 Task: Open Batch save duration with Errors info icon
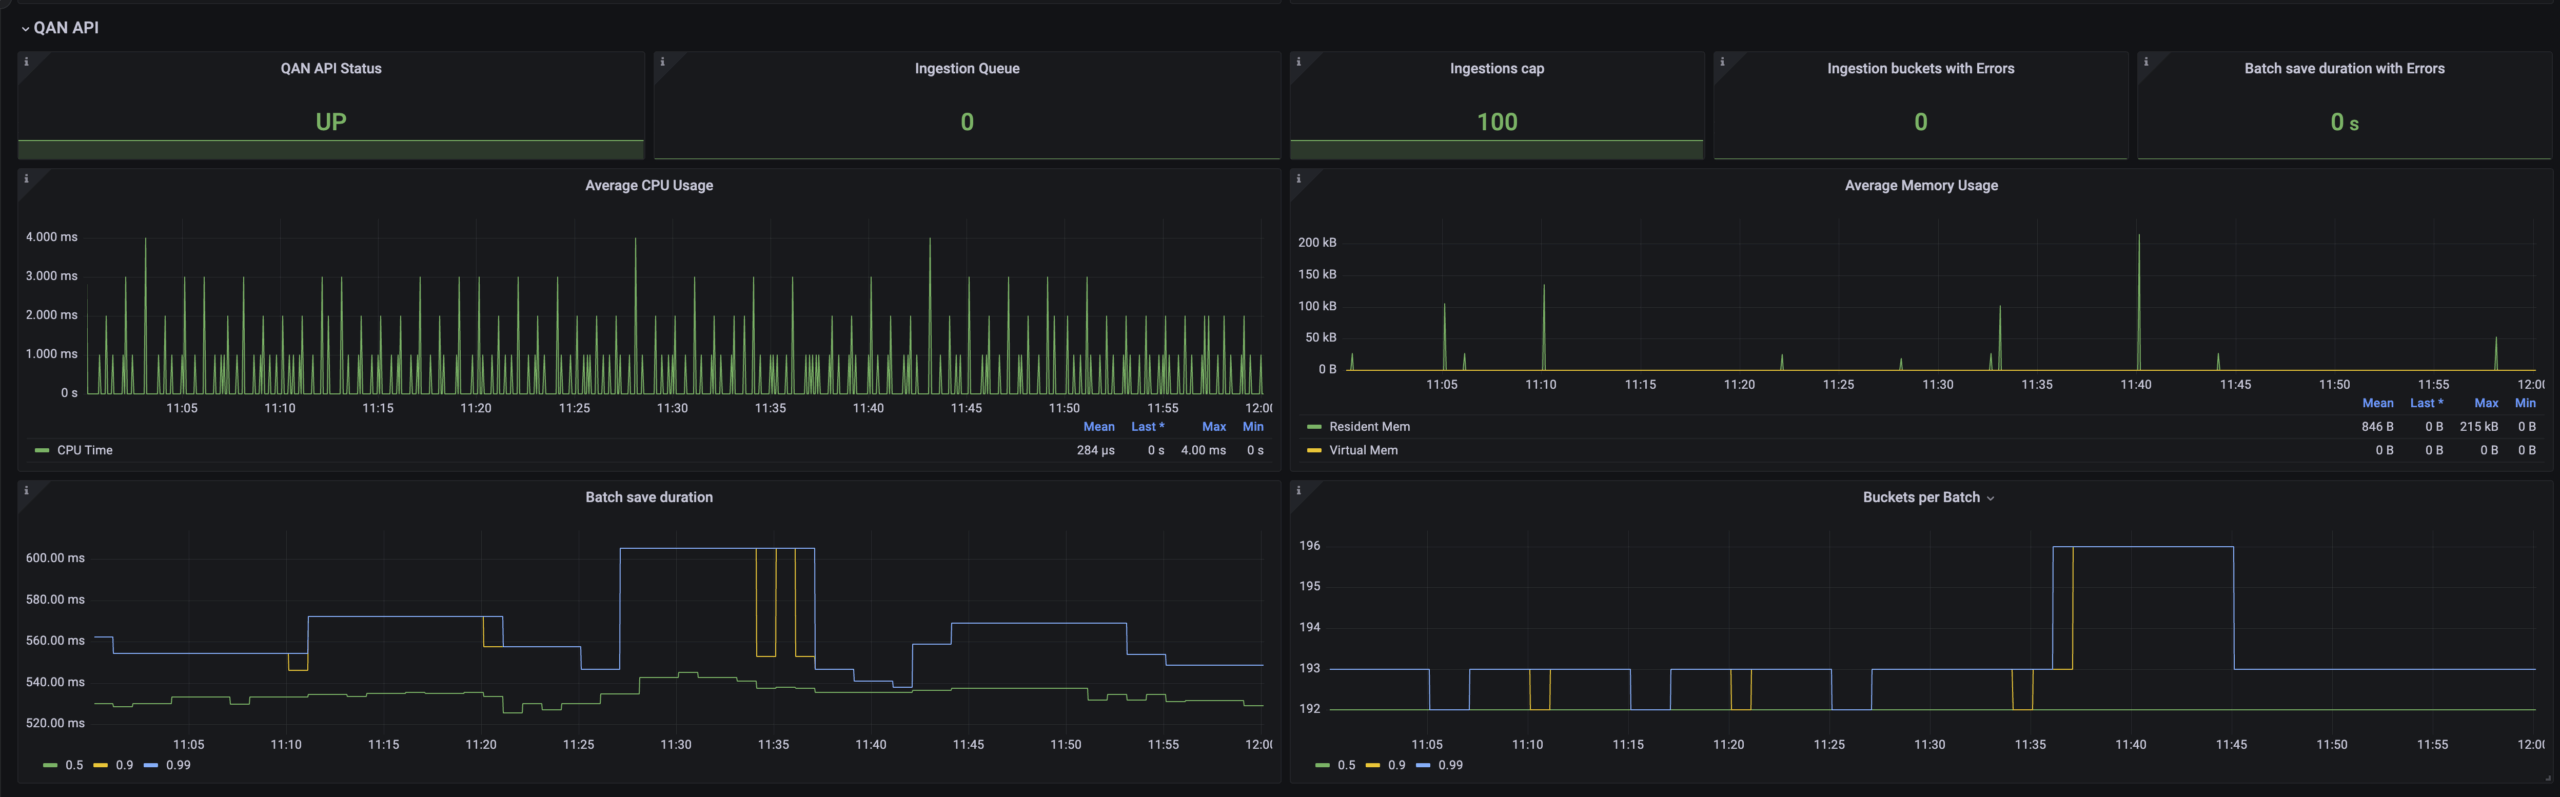(x=2146, y=62)
